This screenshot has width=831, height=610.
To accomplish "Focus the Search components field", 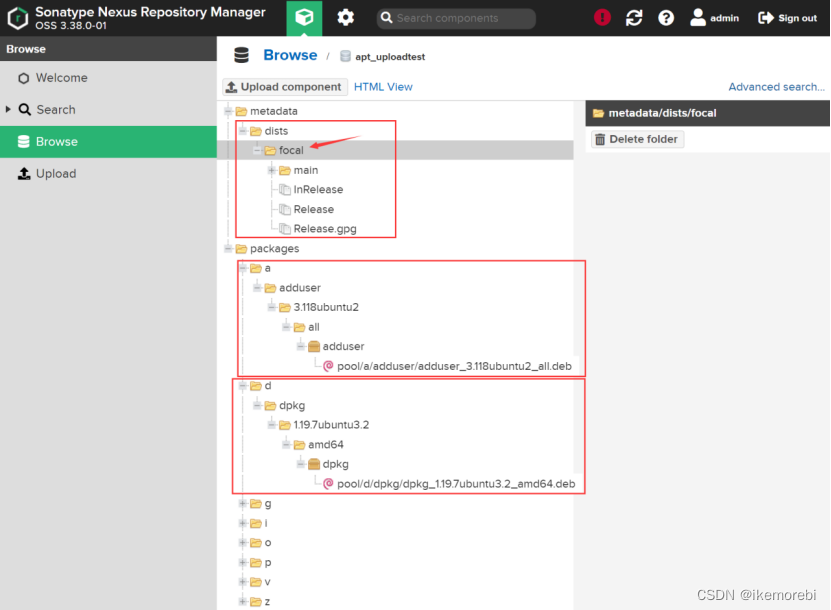I will (456, 18).
